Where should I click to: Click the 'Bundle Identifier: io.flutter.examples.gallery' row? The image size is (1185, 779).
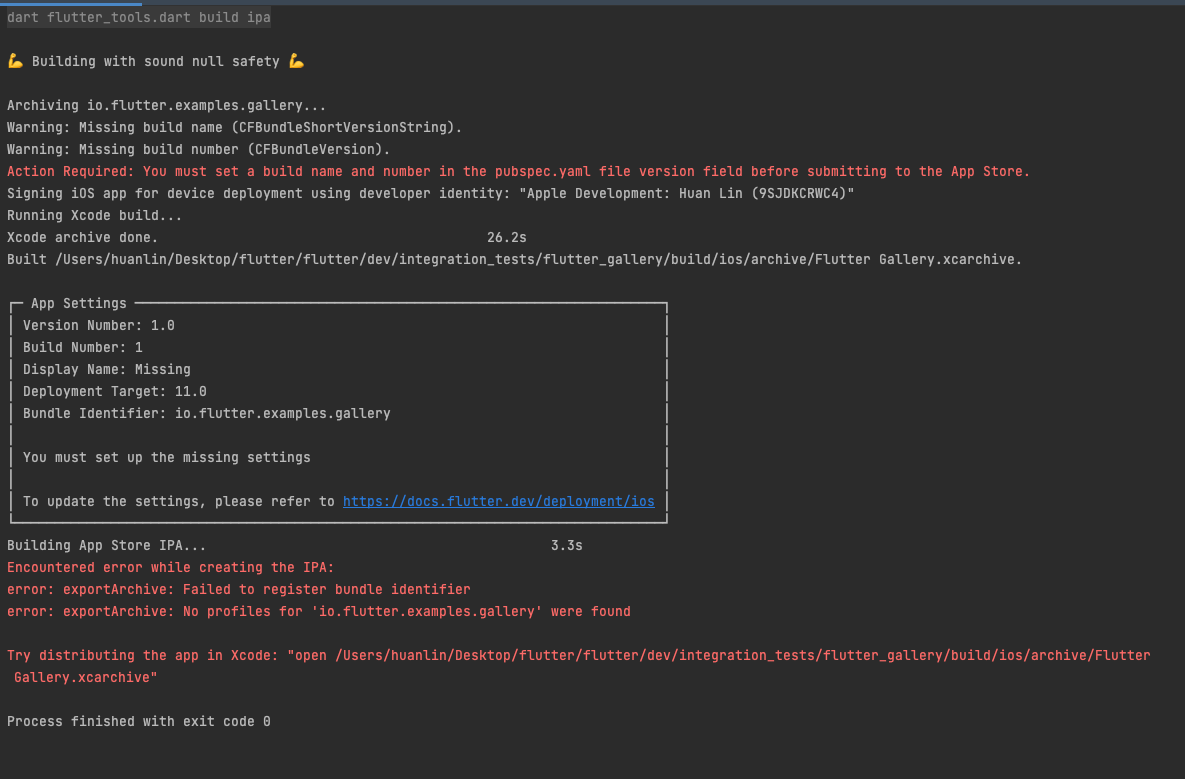tap(206, 413)
